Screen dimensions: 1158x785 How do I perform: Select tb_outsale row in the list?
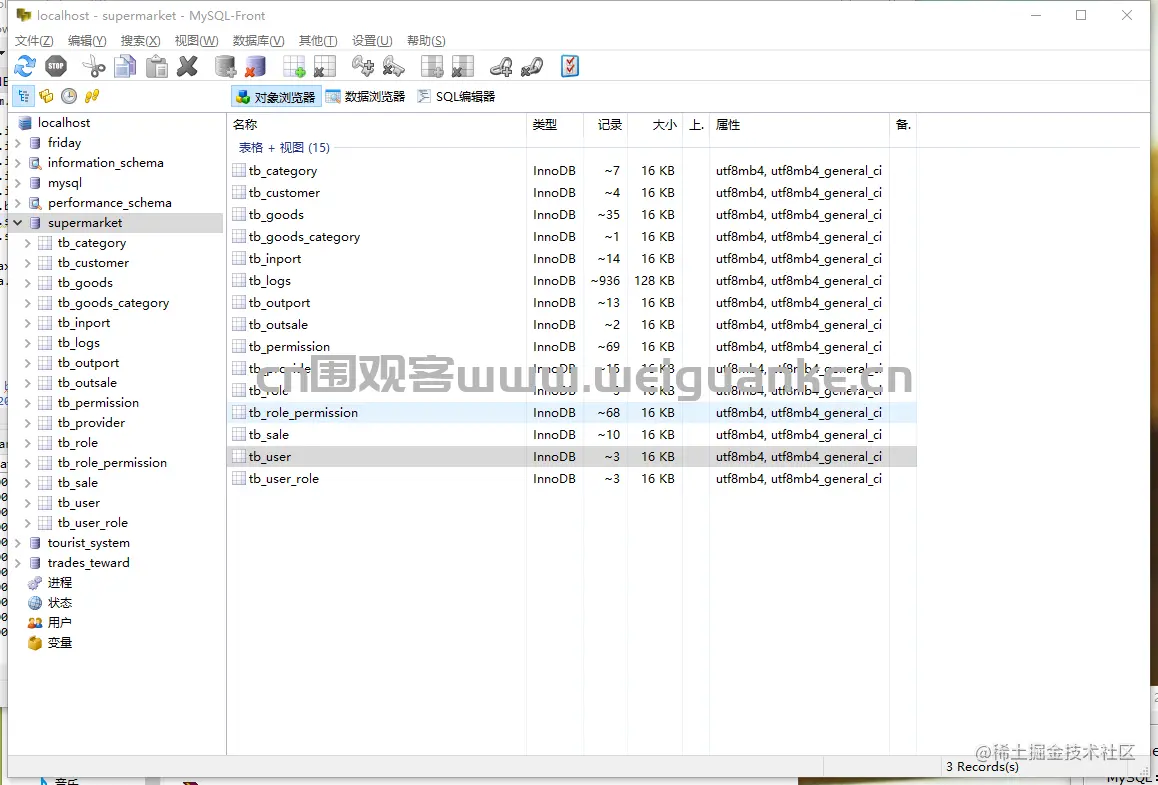coord(572,324)
